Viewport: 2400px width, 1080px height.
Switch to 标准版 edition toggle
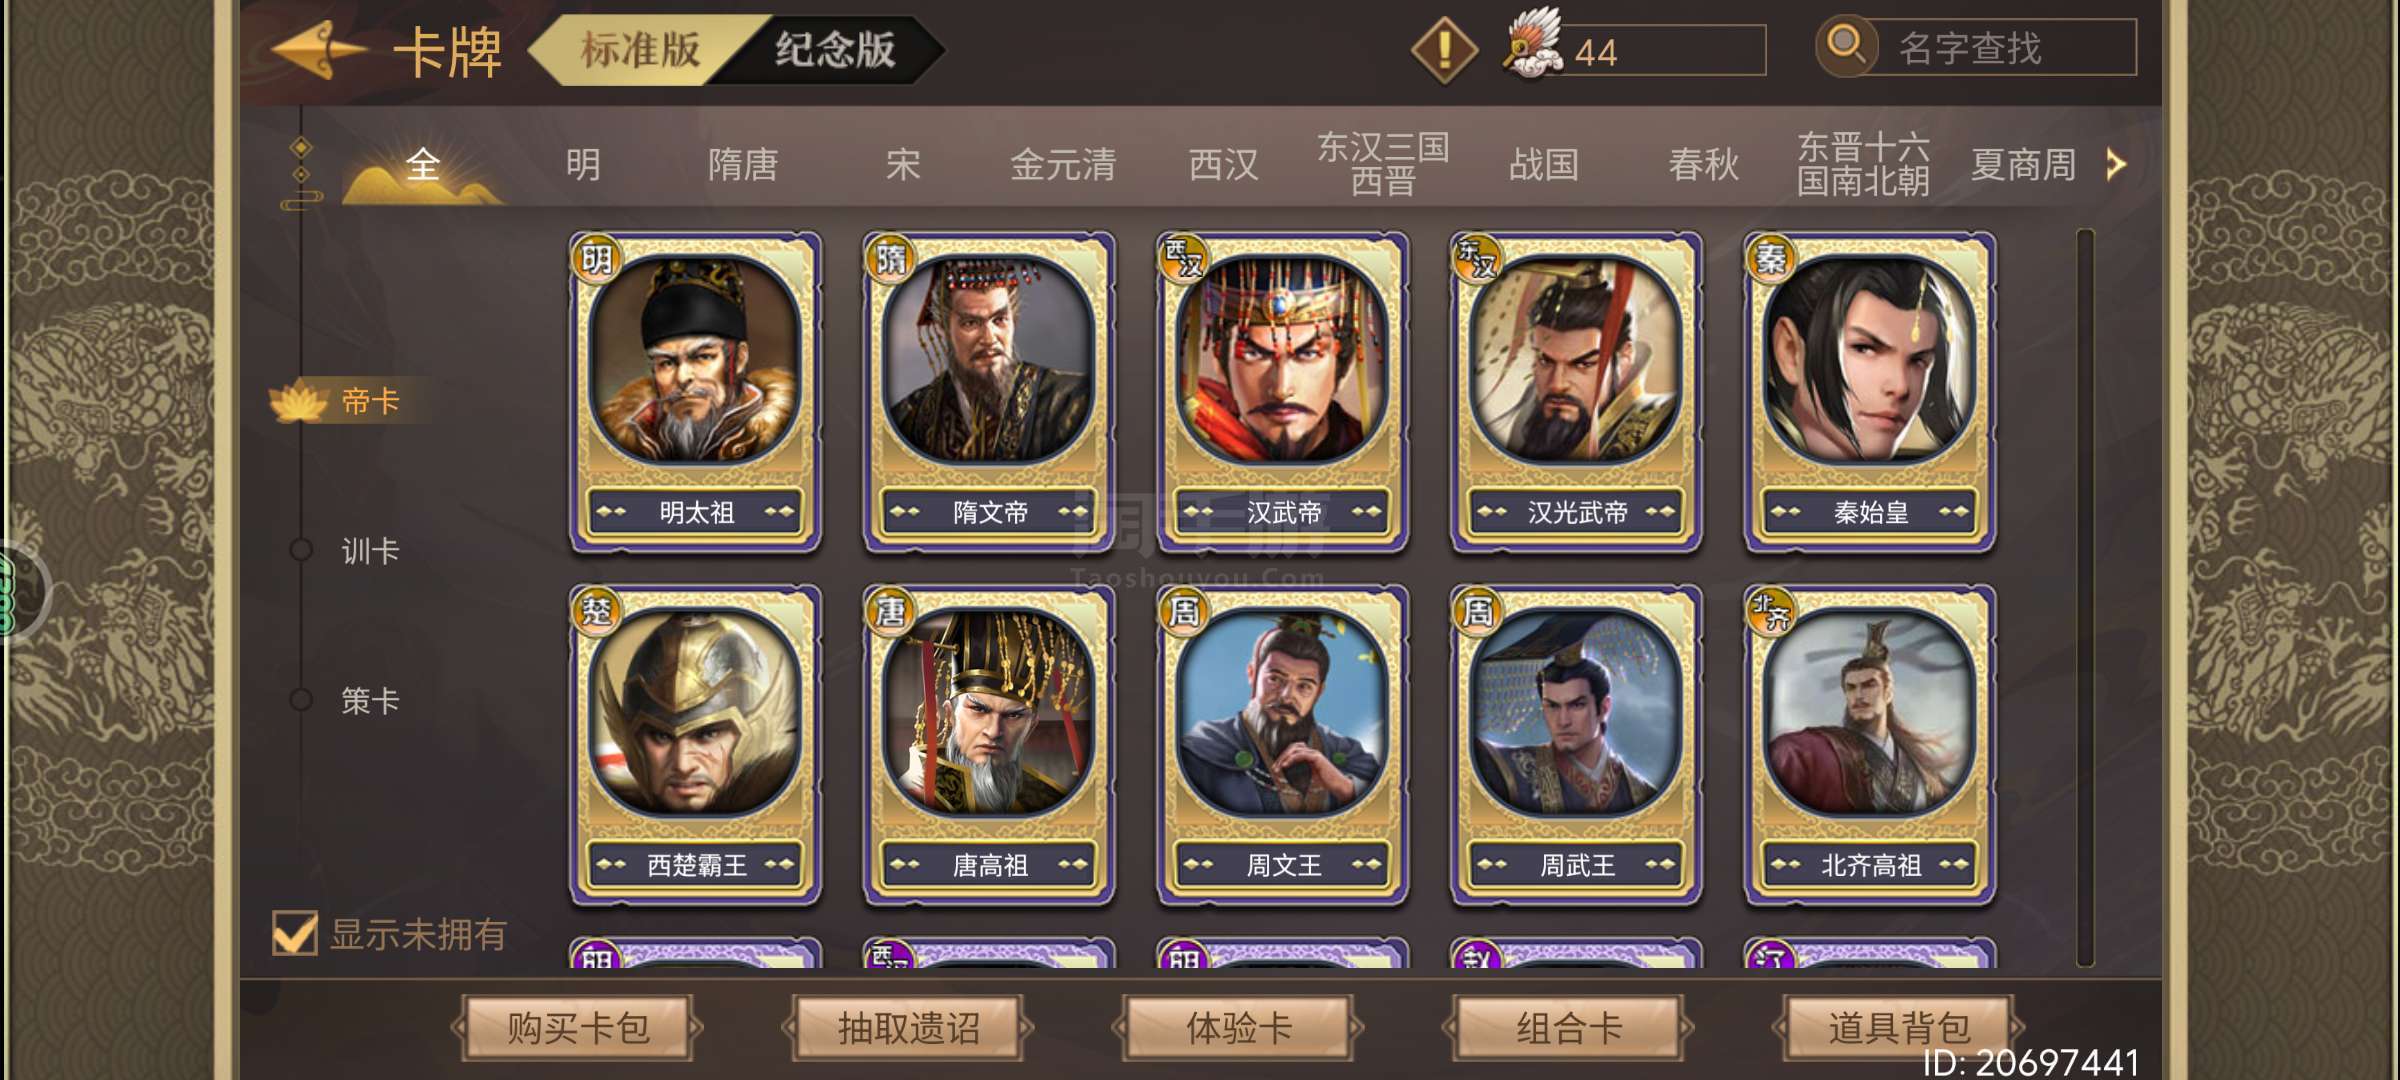tap(640, 50)
